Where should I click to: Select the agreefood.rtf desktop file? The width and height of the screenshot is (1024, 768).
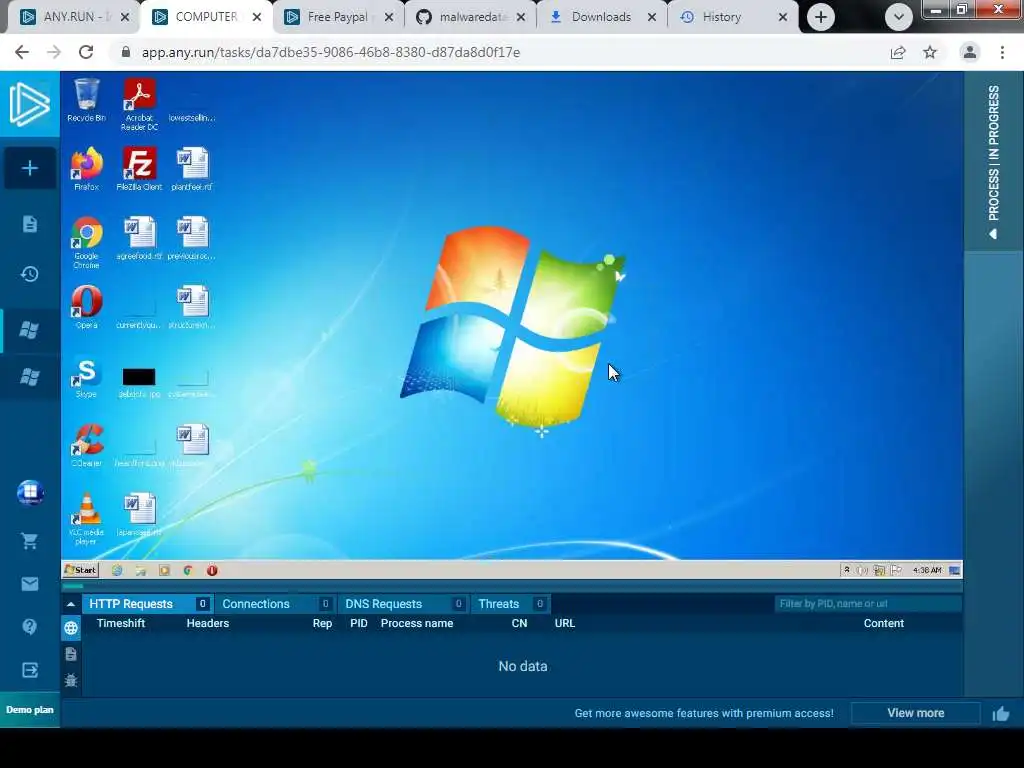pos(139,238)
